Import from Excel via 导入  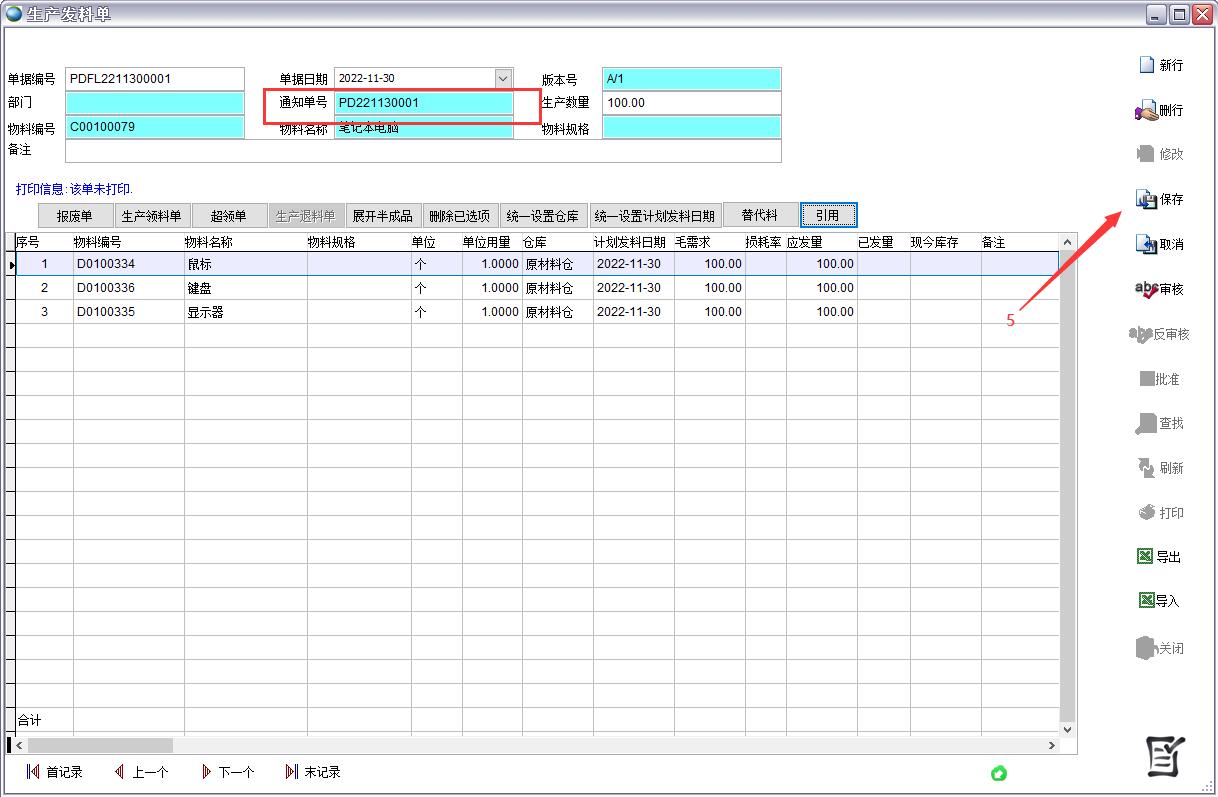click(1146, 601)
